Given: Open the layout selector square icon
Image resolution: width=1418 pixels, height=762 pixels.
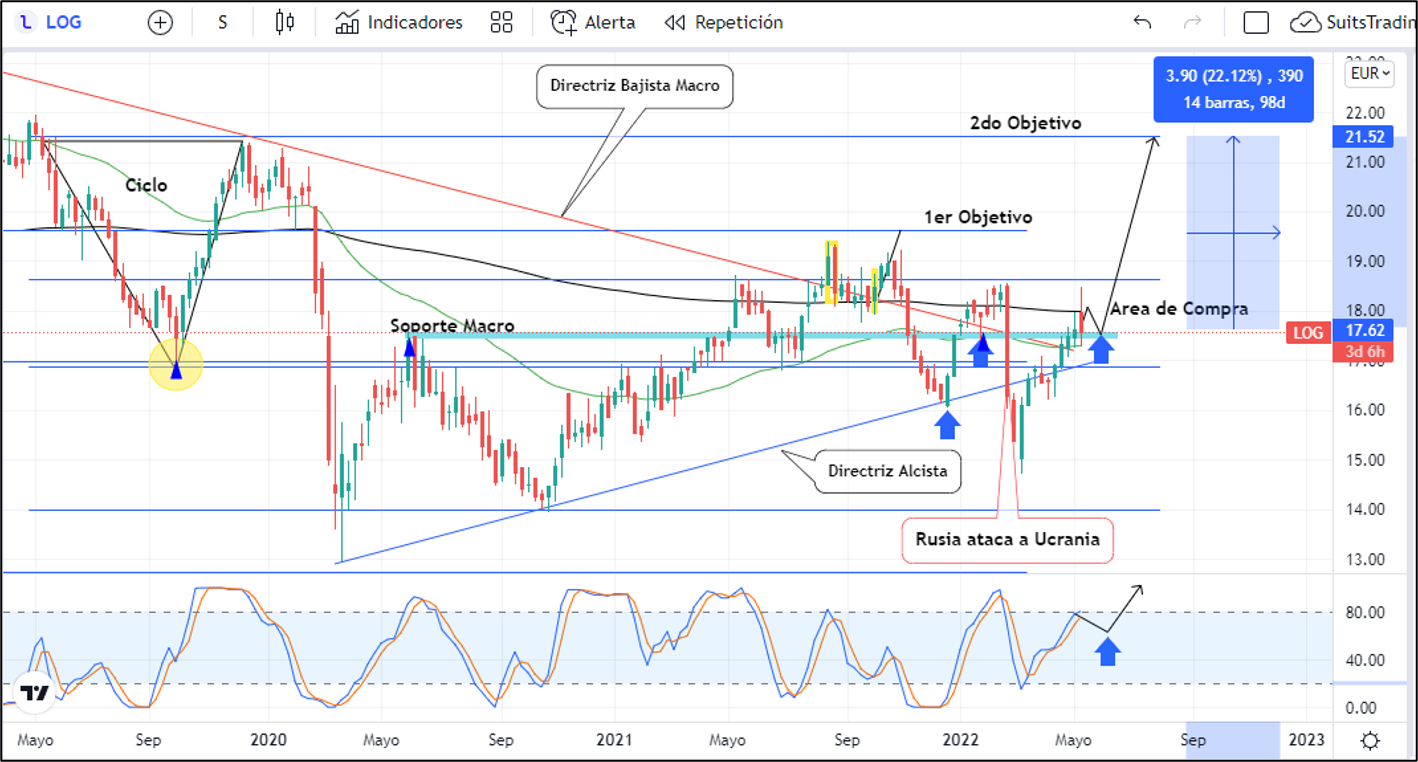Looking at the screenshot, I should pyautogui.click(x=1256, y=22).
